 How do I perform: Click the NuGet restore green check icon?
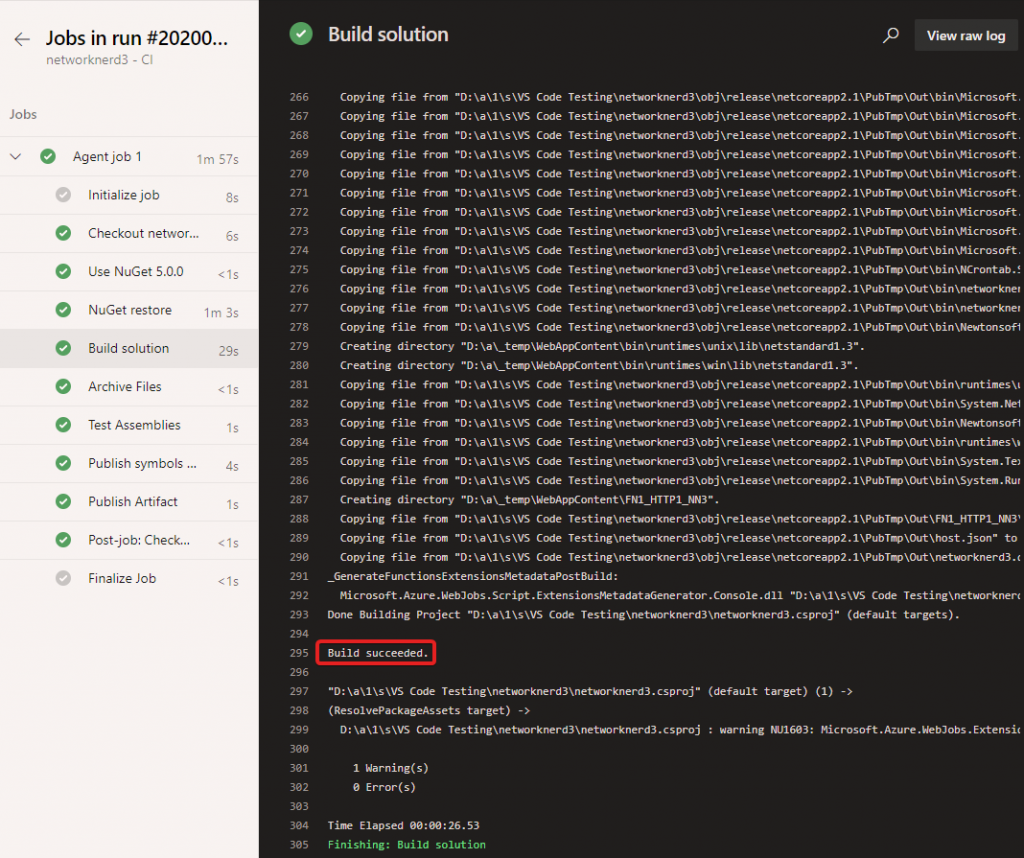(63, 310)
